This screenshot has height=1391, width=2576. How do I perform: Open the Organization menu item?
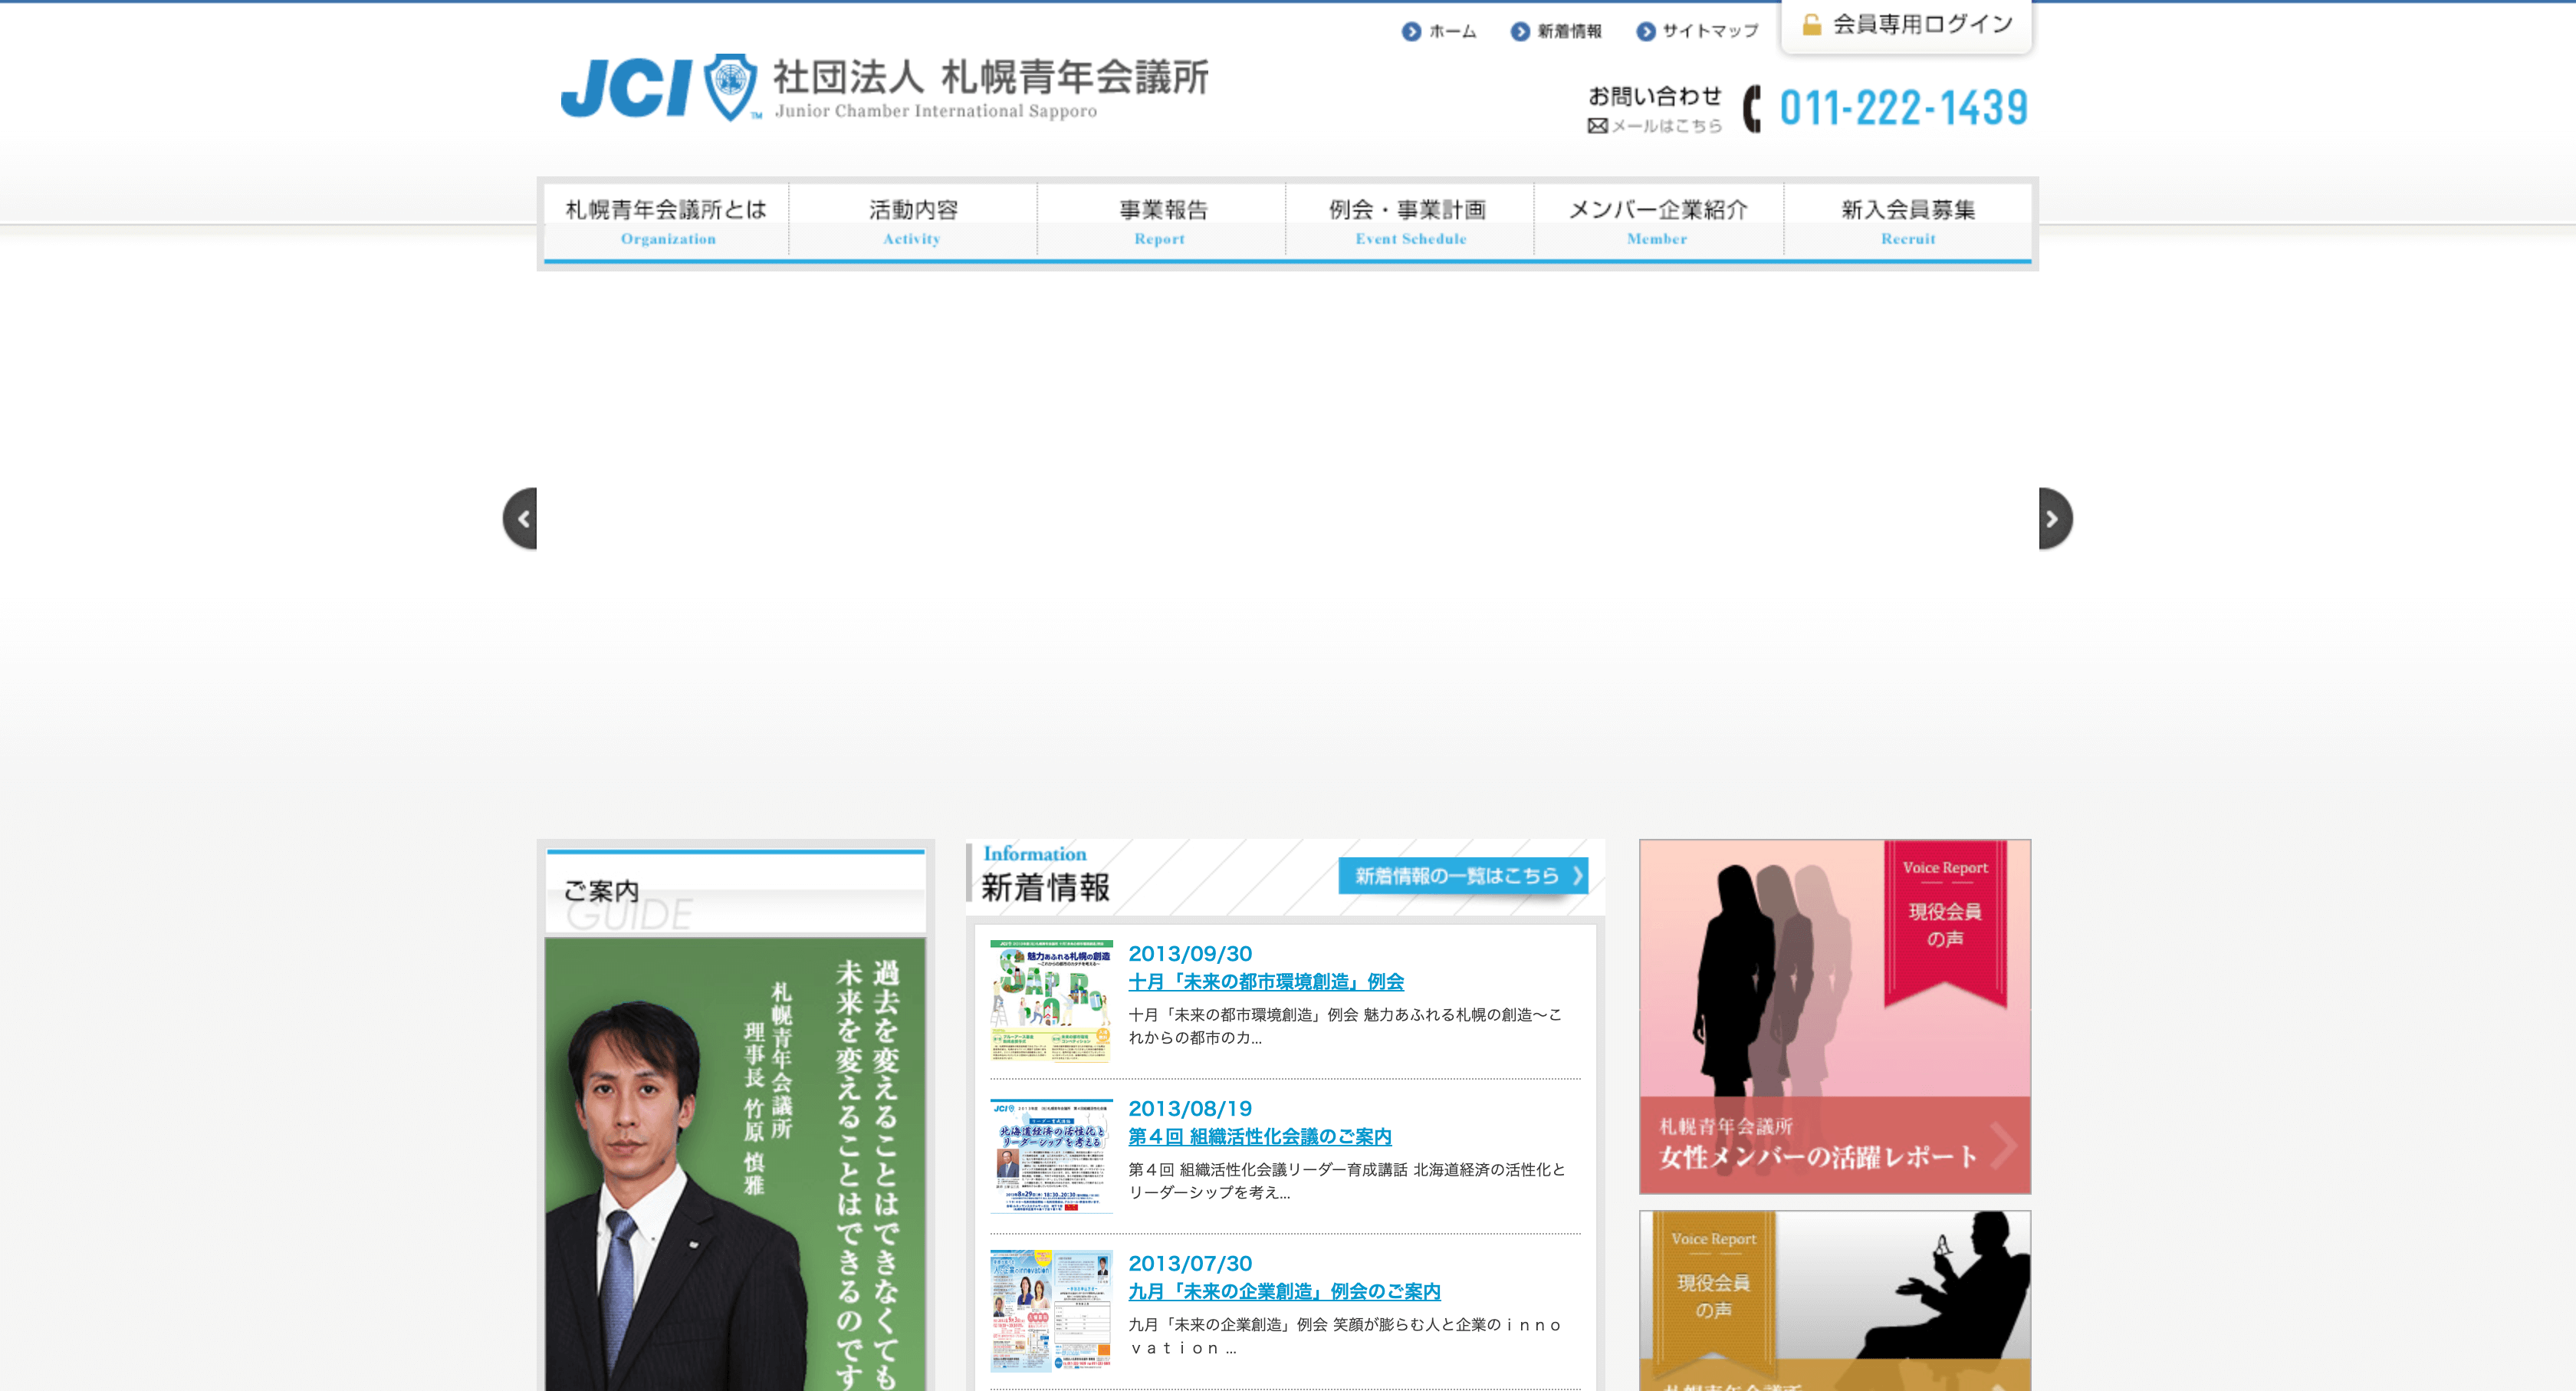pyautogui.click(x=667, y=221)
